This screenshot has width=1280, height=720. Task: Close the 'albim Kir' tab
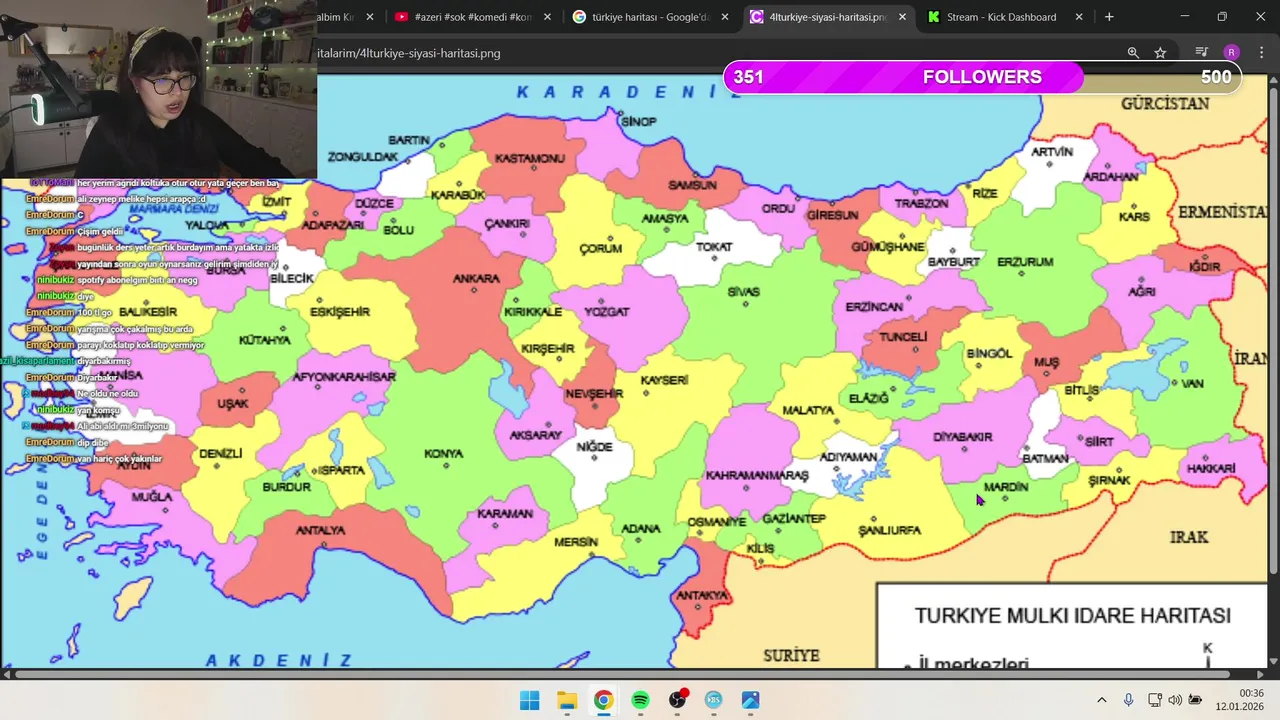[370, 17]
